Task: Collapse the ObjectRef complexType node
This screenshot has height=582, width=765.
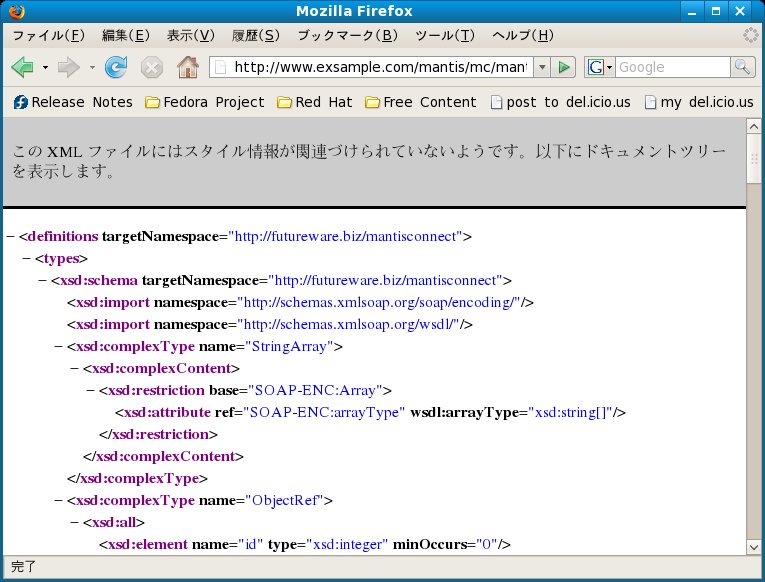Action: pos(59,500)
